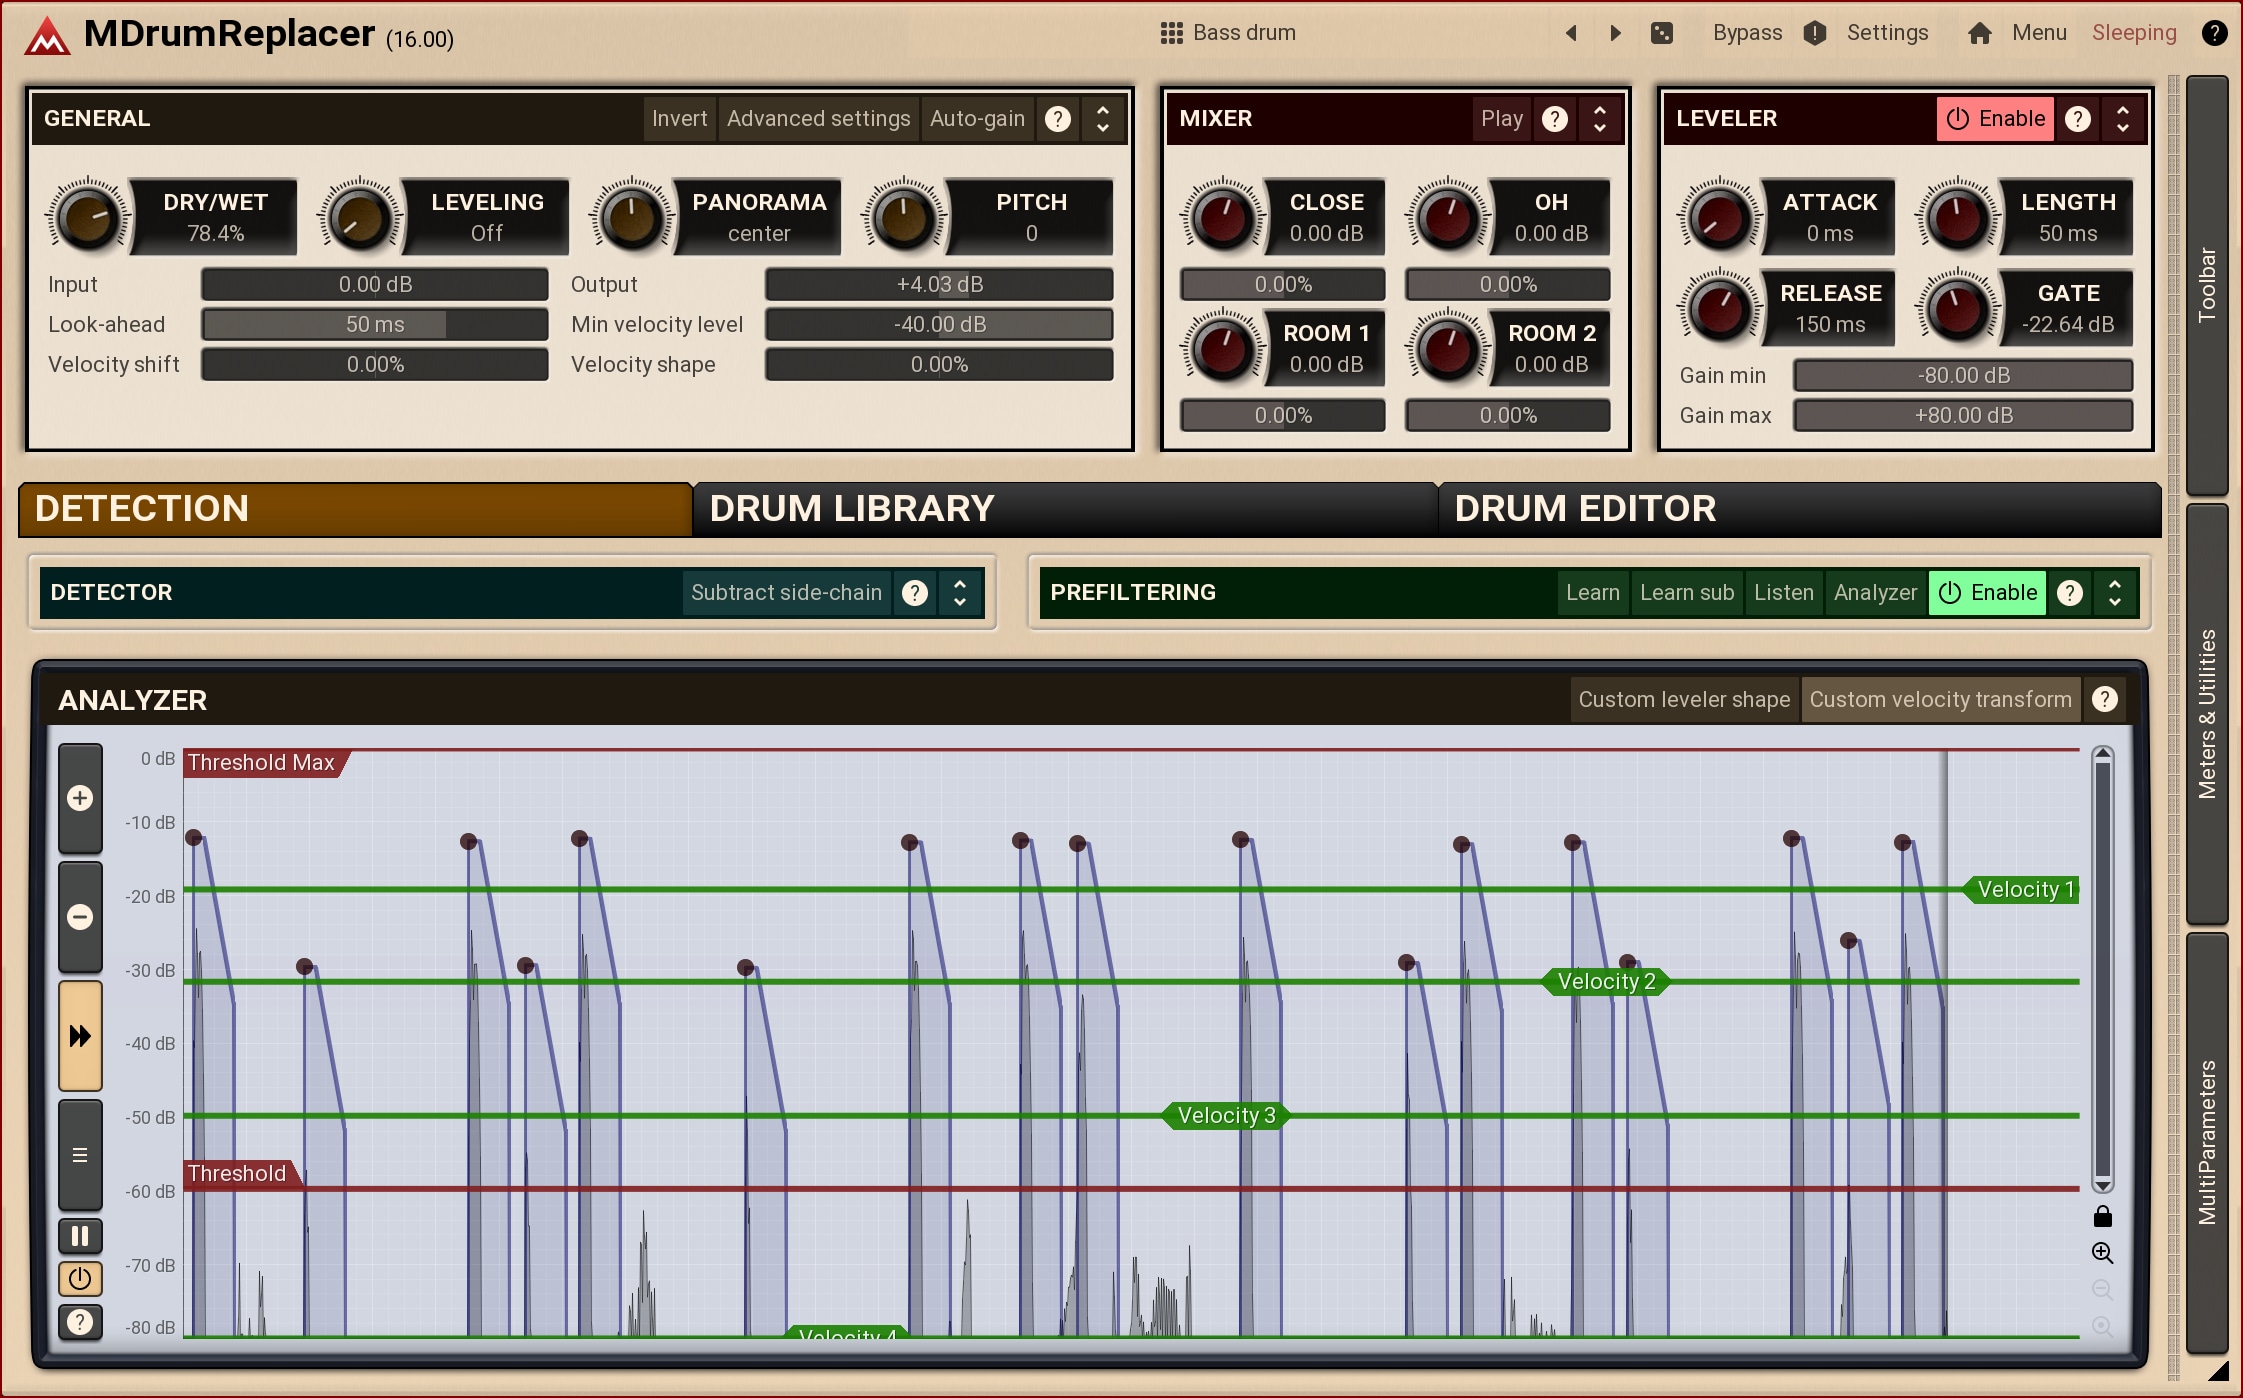
Task: Click Play in Mixer panel
Action: click(1501, 119)
